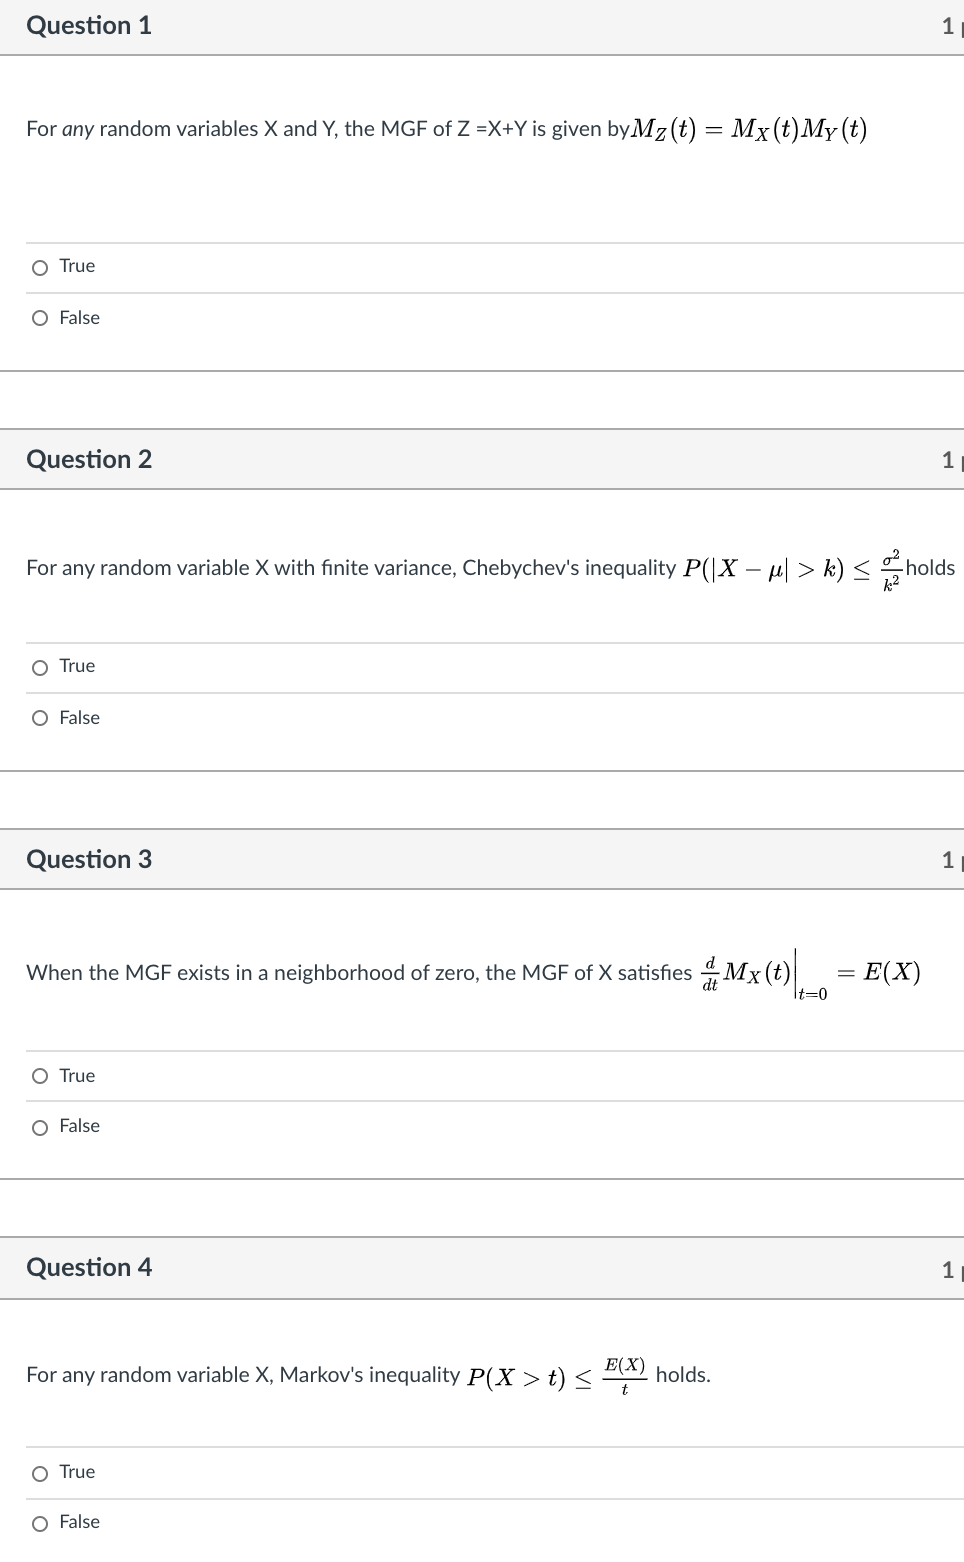Mark True for Question 3 MGF derivative
This screenshot has height=1562, width=964.
click(x=40, y=1076)
